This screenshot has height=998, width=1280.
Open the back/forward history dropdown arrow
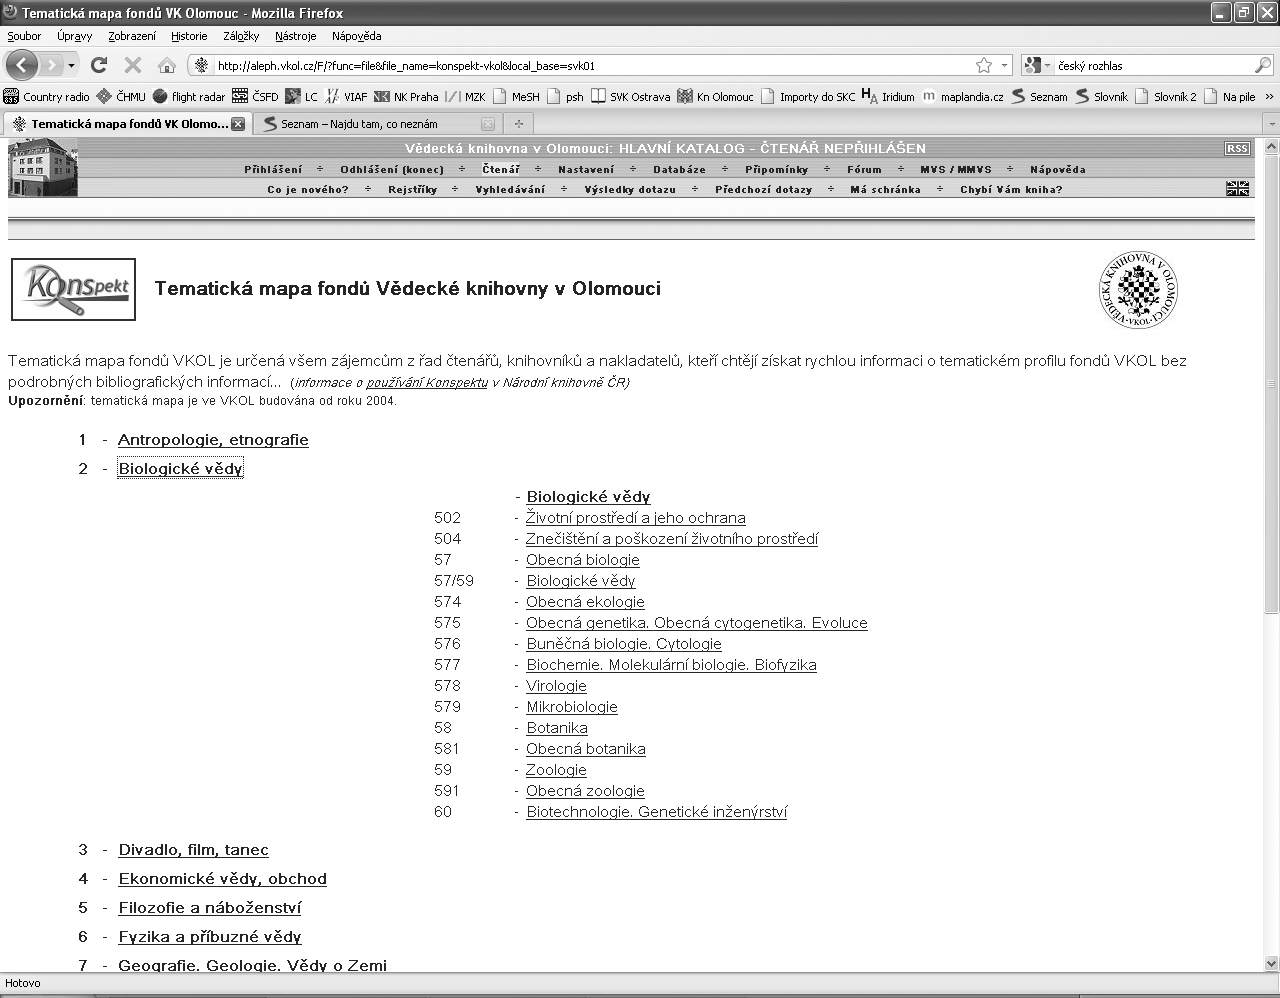[x=71, y=66]
